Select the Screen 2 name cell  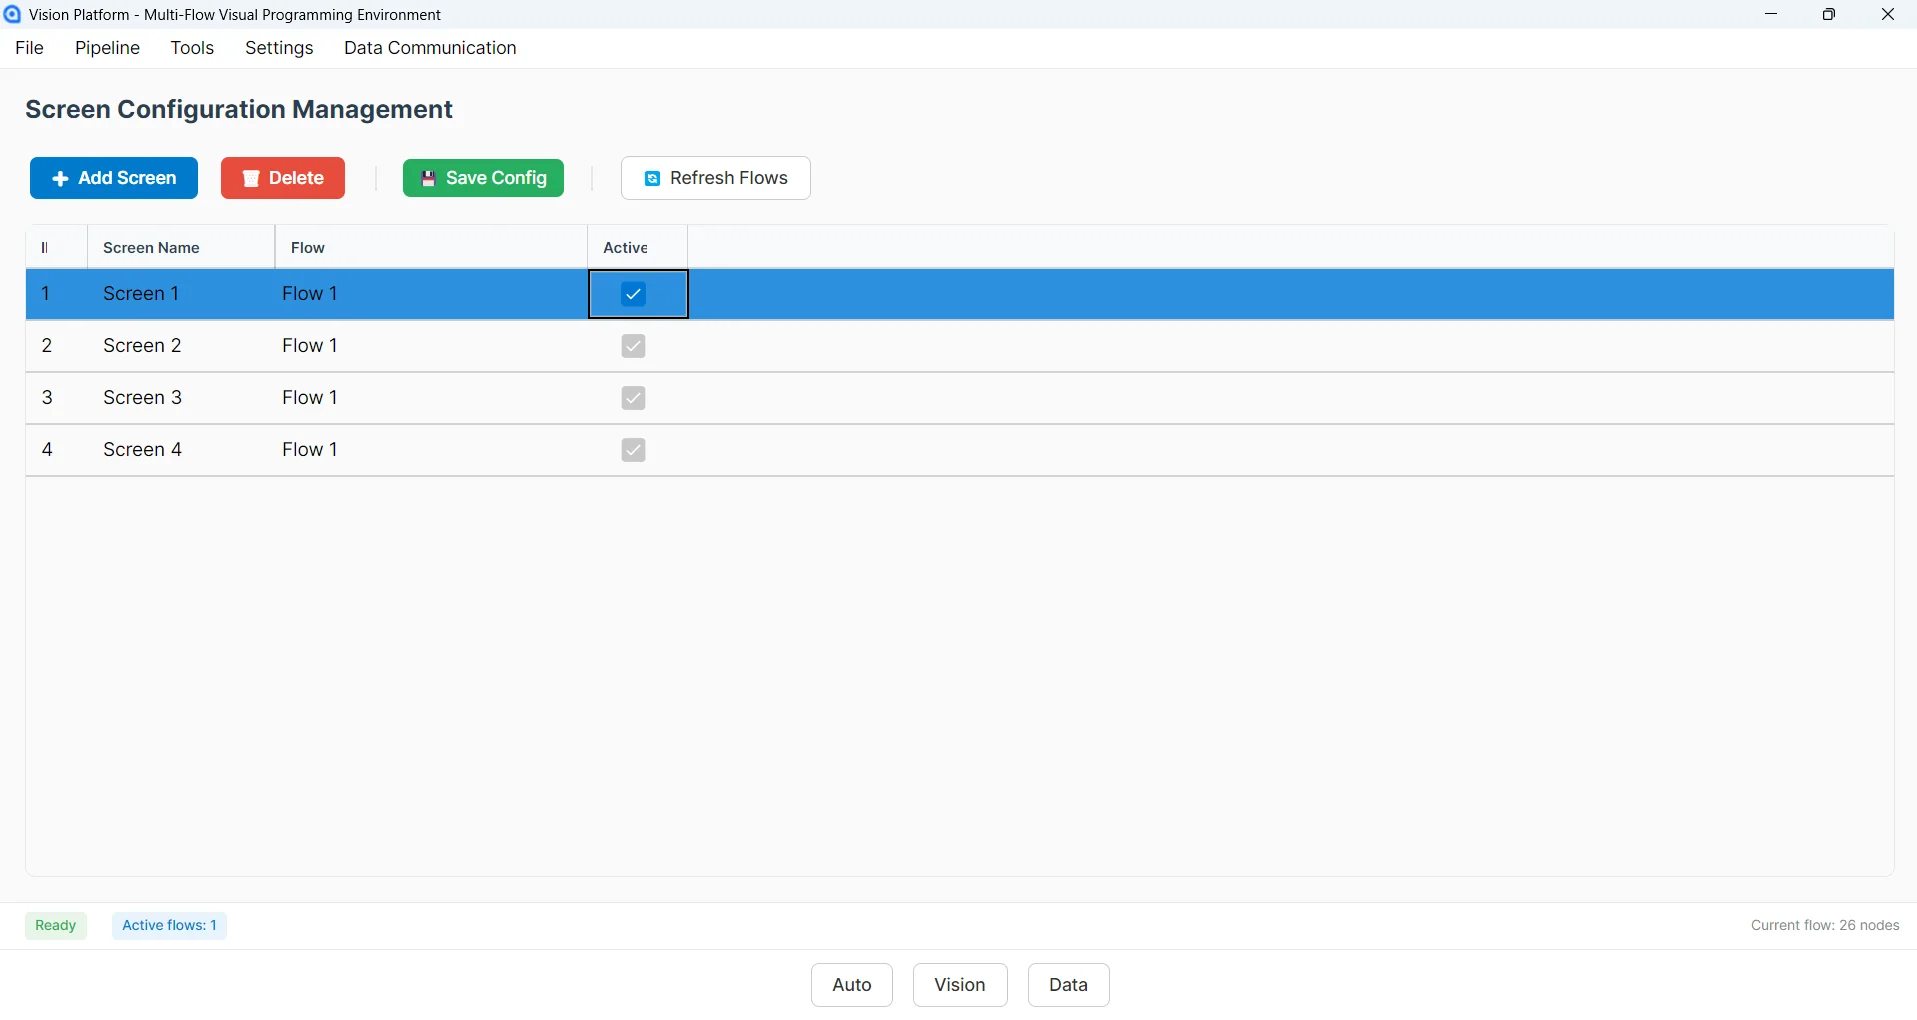(181, 346)
